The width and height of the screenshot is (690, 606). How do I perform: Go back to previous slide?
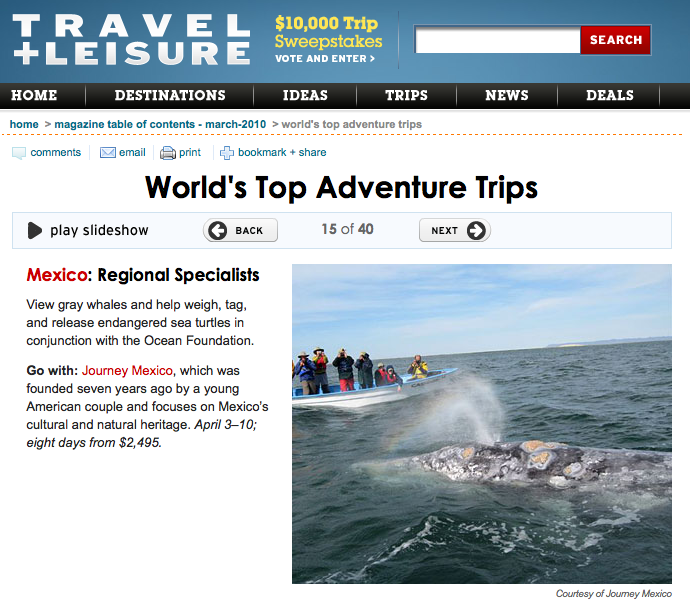coord(240,230)
